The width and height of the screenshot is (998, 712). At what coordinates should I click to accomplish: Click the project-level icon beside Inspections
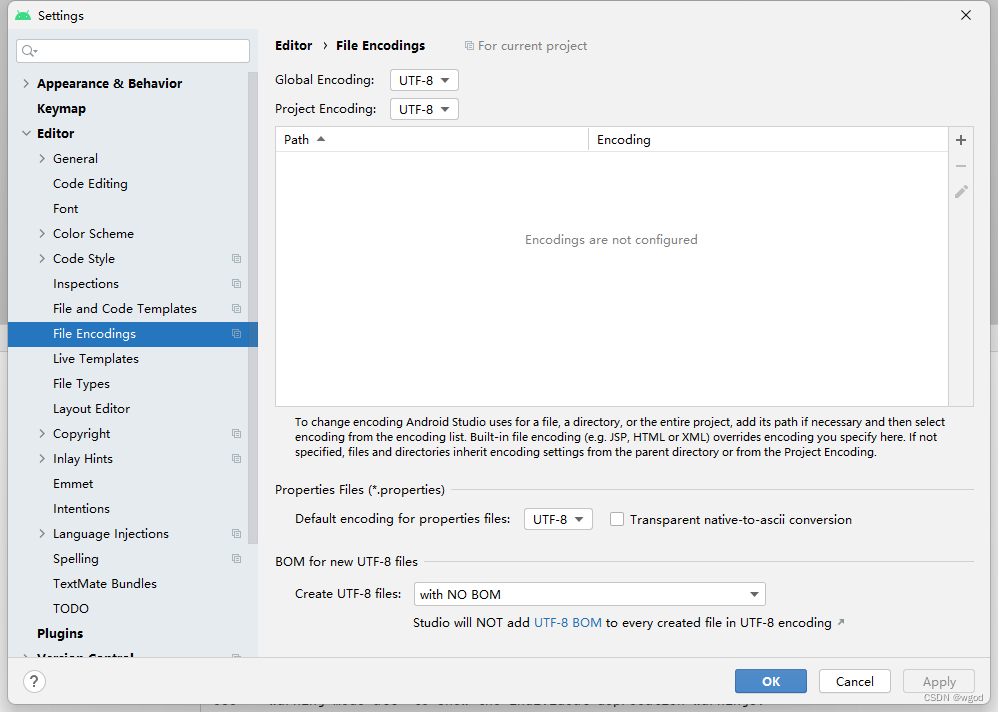click(x=236, y=283)
